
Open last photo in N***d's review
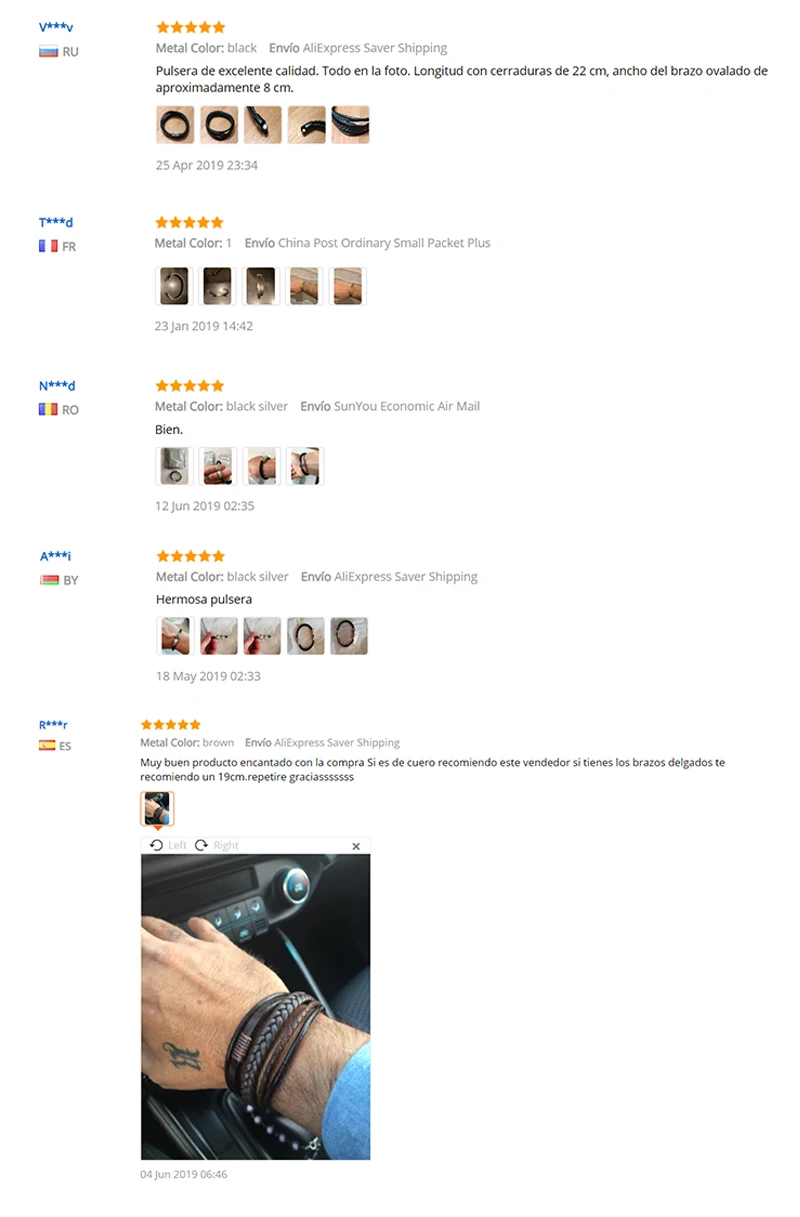(x=305, y=466)
